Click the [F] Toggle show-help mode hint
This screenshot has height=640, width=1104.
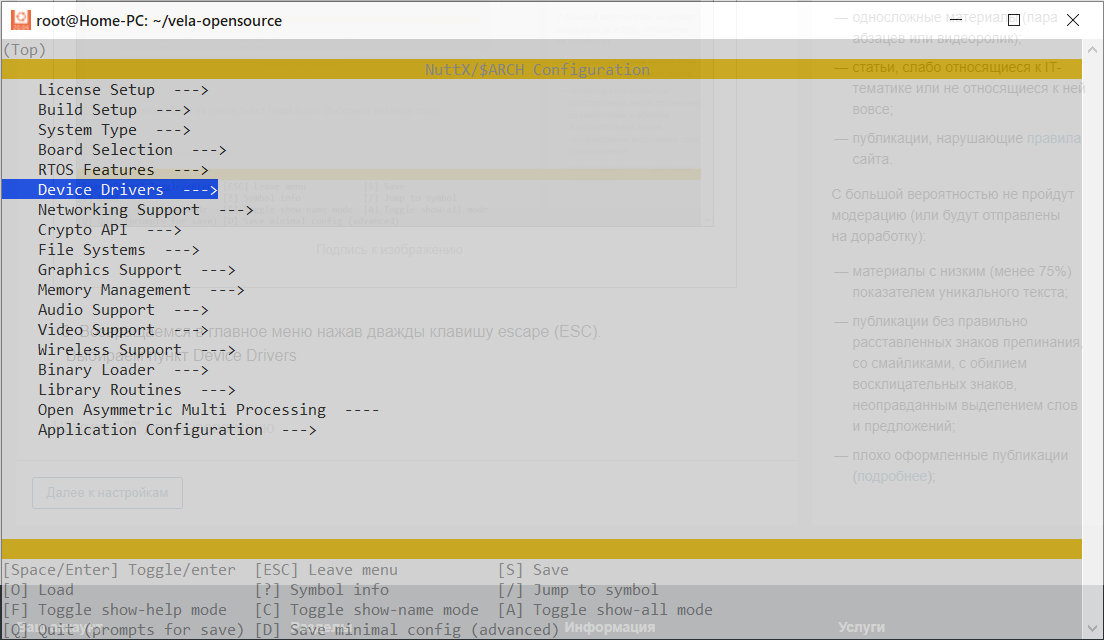(115, 610)
